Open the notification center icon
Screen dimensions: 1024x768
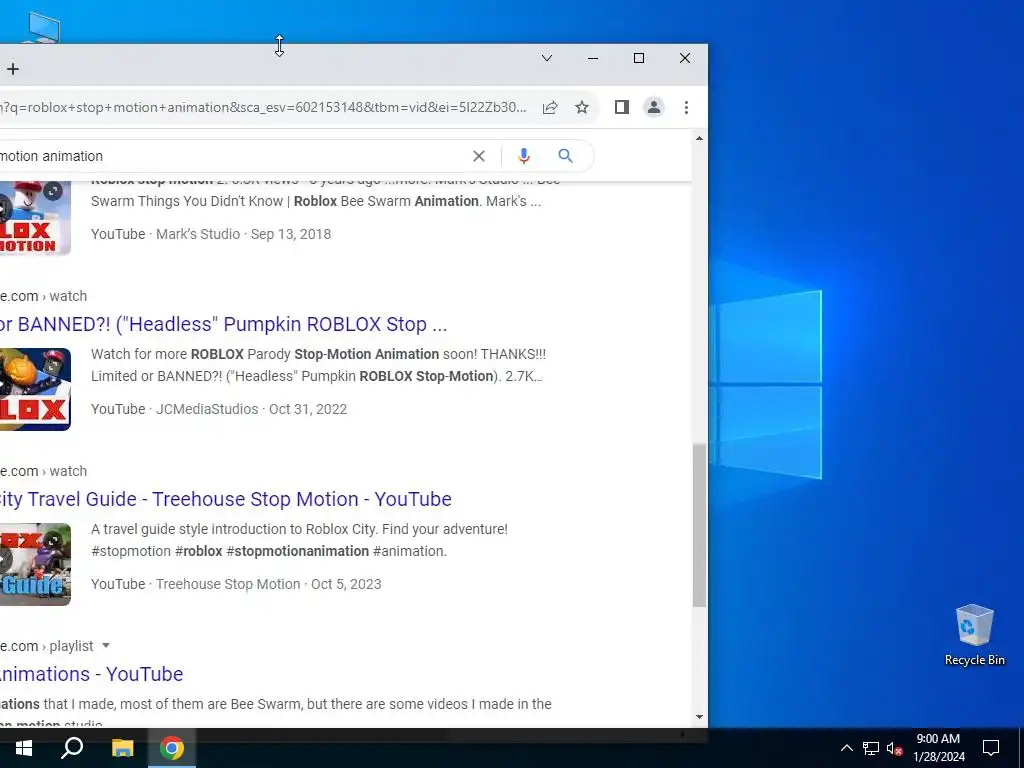point(991,748)
